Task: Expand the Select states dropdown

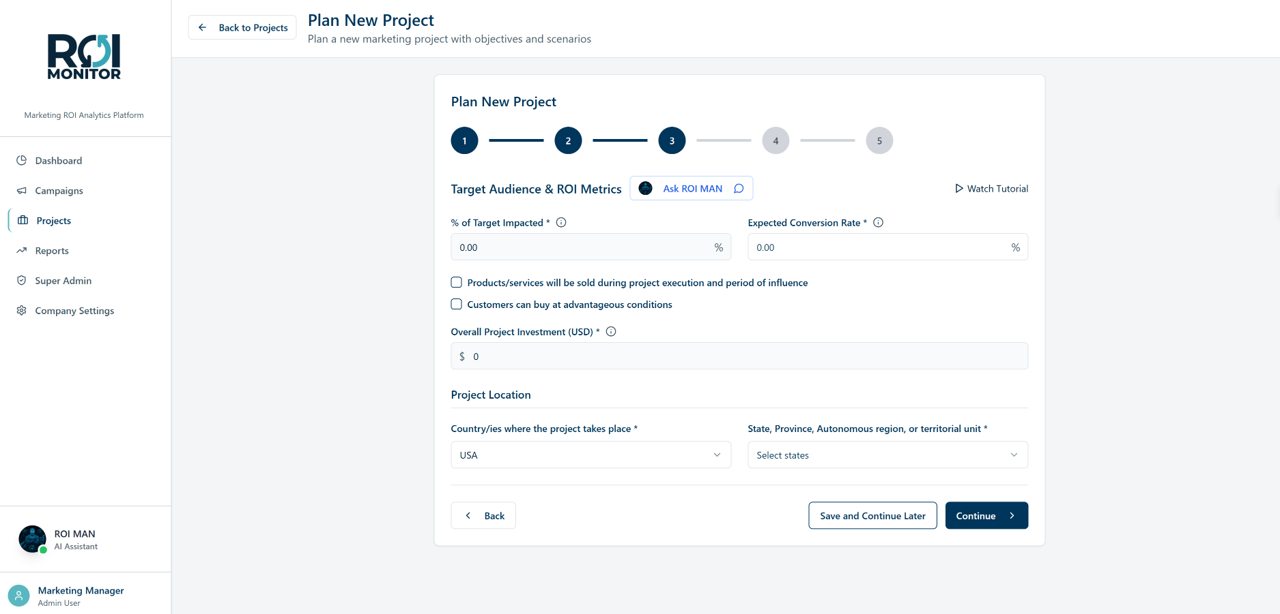Action: point(887,455)
